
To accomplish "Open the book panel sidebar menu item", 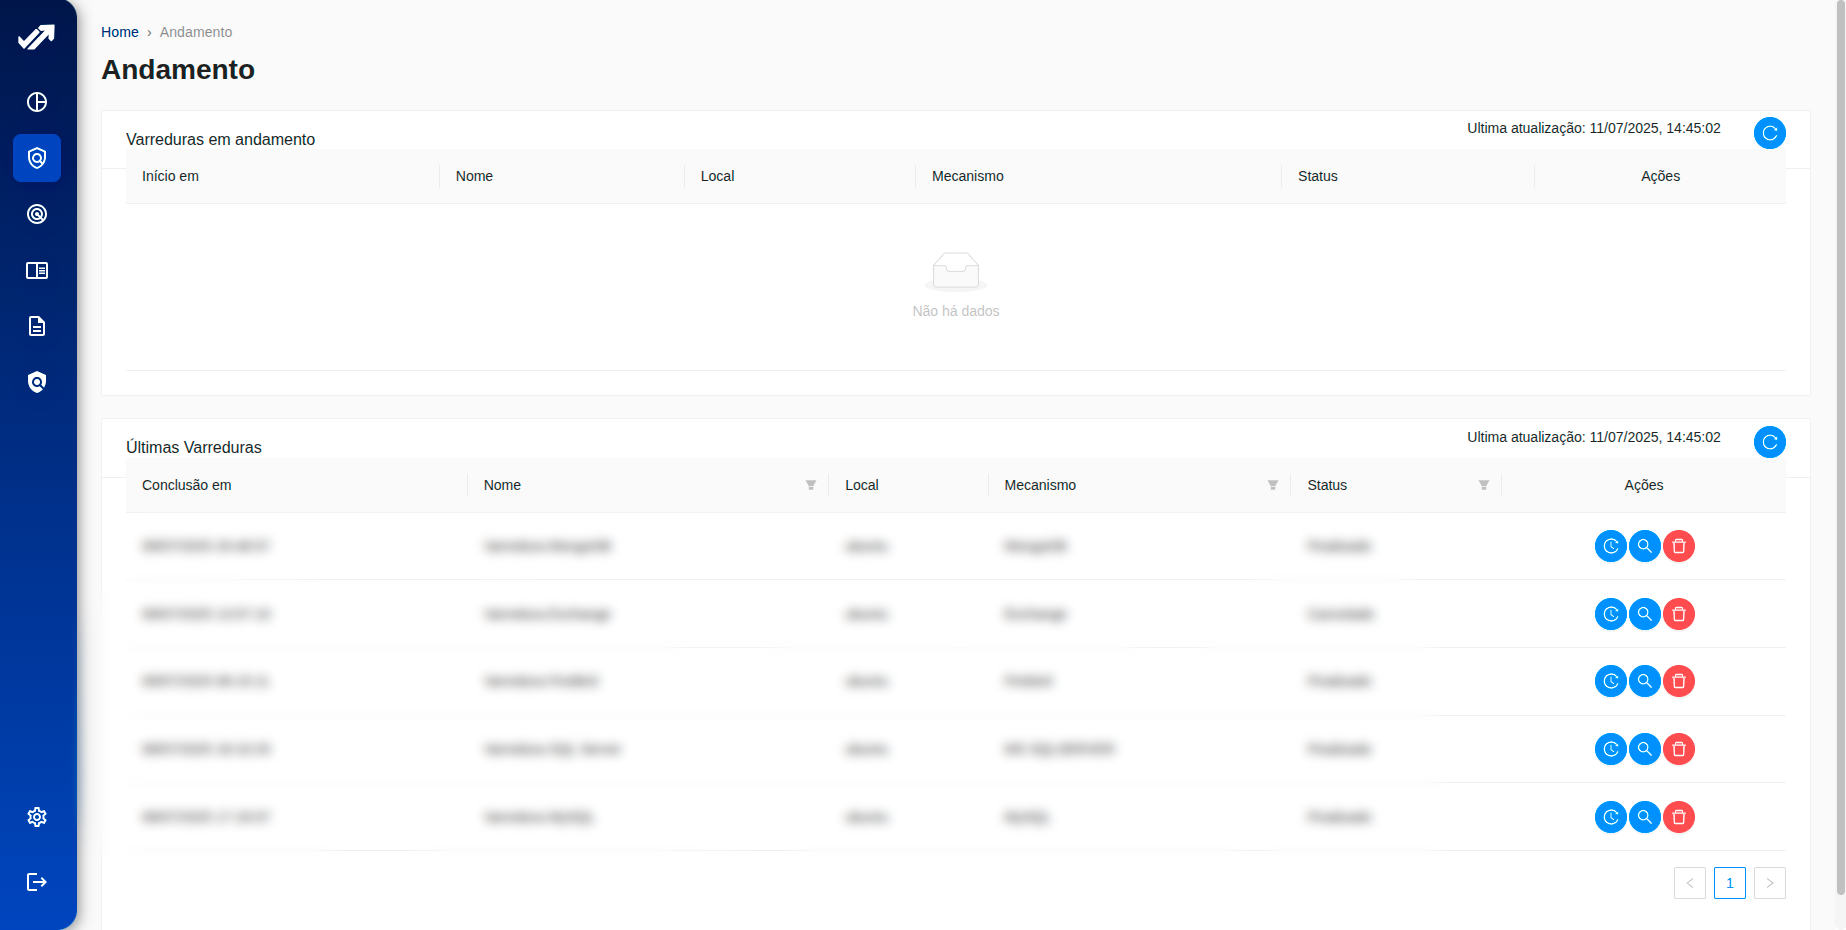I will pos(37,270).
